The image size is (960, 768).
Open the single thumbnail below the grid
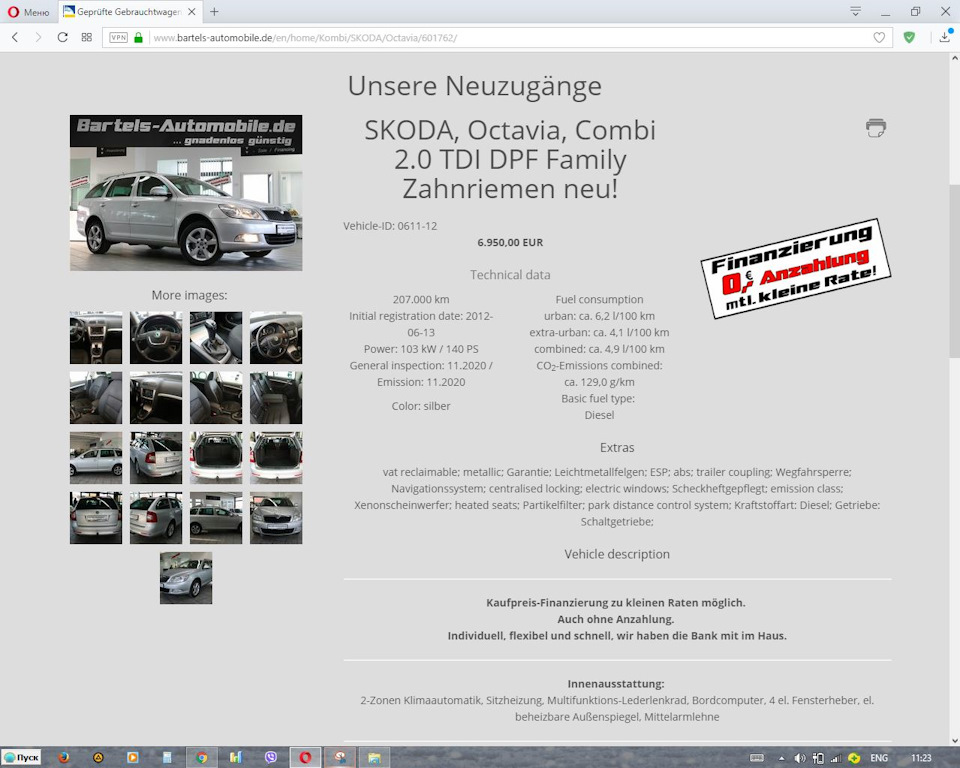[186, 578]
